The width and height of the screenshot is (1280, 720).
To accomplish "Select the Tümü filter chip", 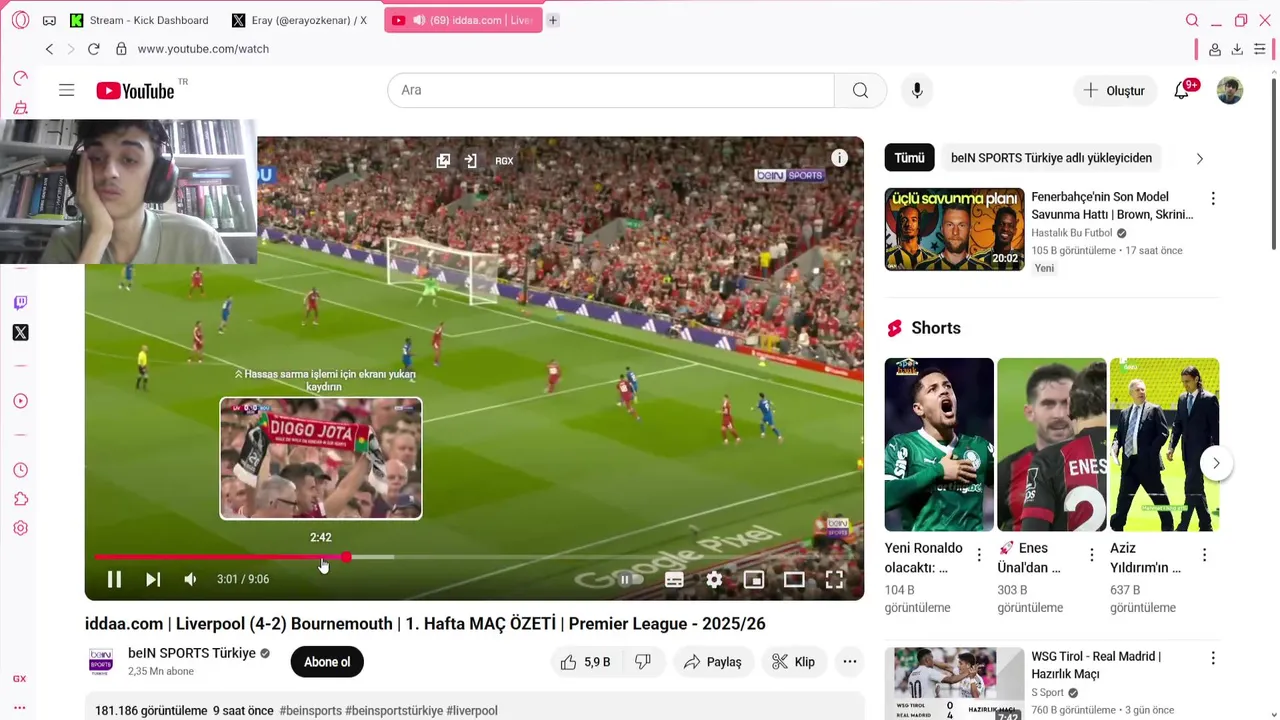I will [909, 158].
